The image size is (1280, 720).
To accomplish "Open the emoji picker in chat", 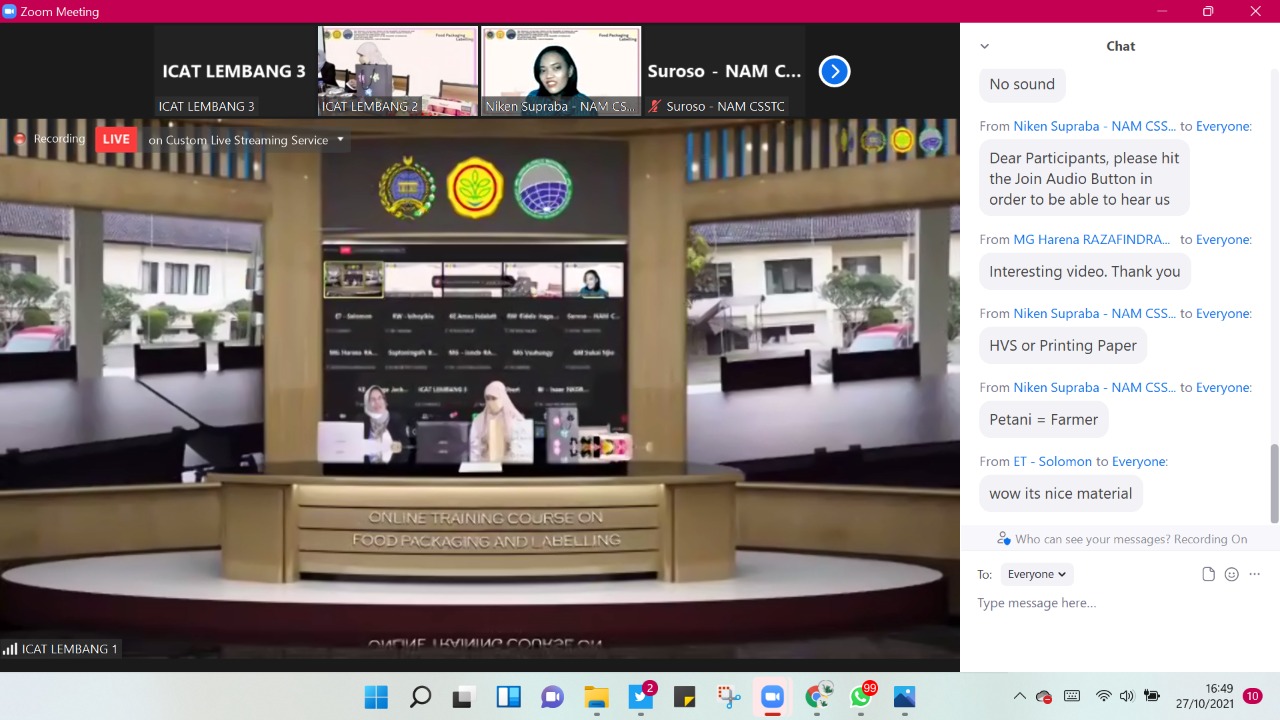I will (x=1231, y=574).
